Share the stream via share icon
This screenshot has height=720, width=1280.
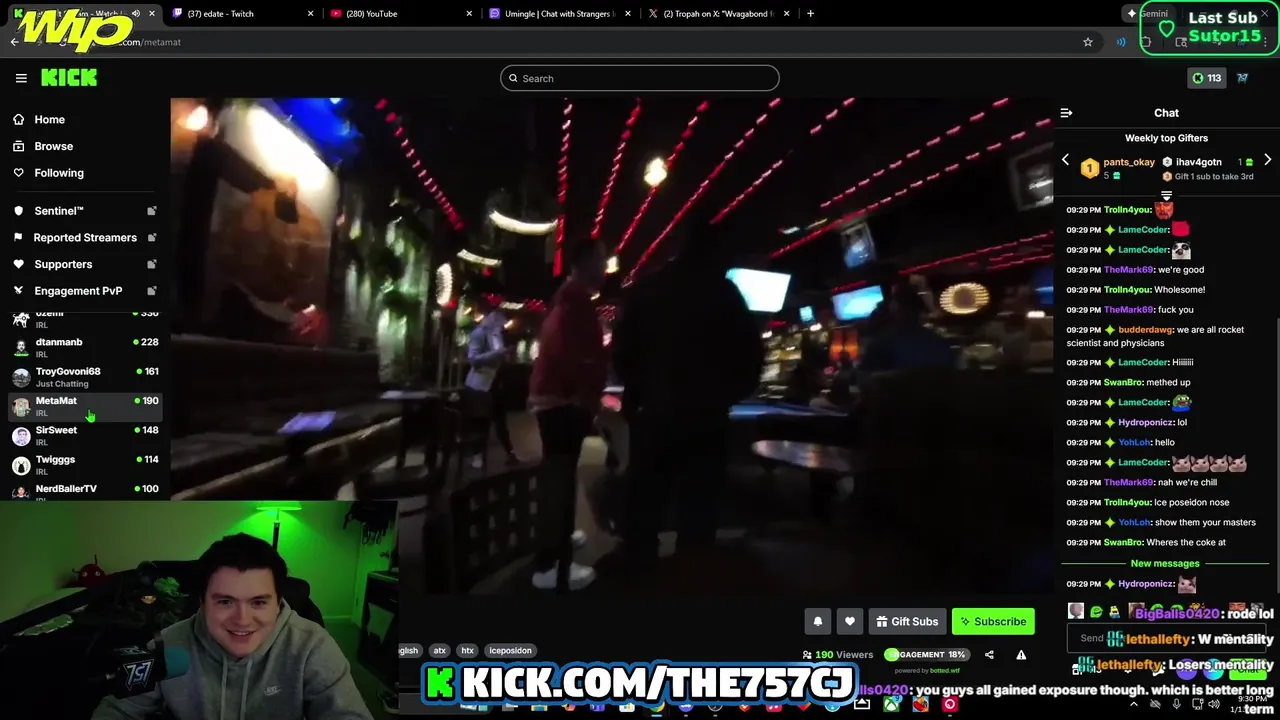tap(989, 655)
